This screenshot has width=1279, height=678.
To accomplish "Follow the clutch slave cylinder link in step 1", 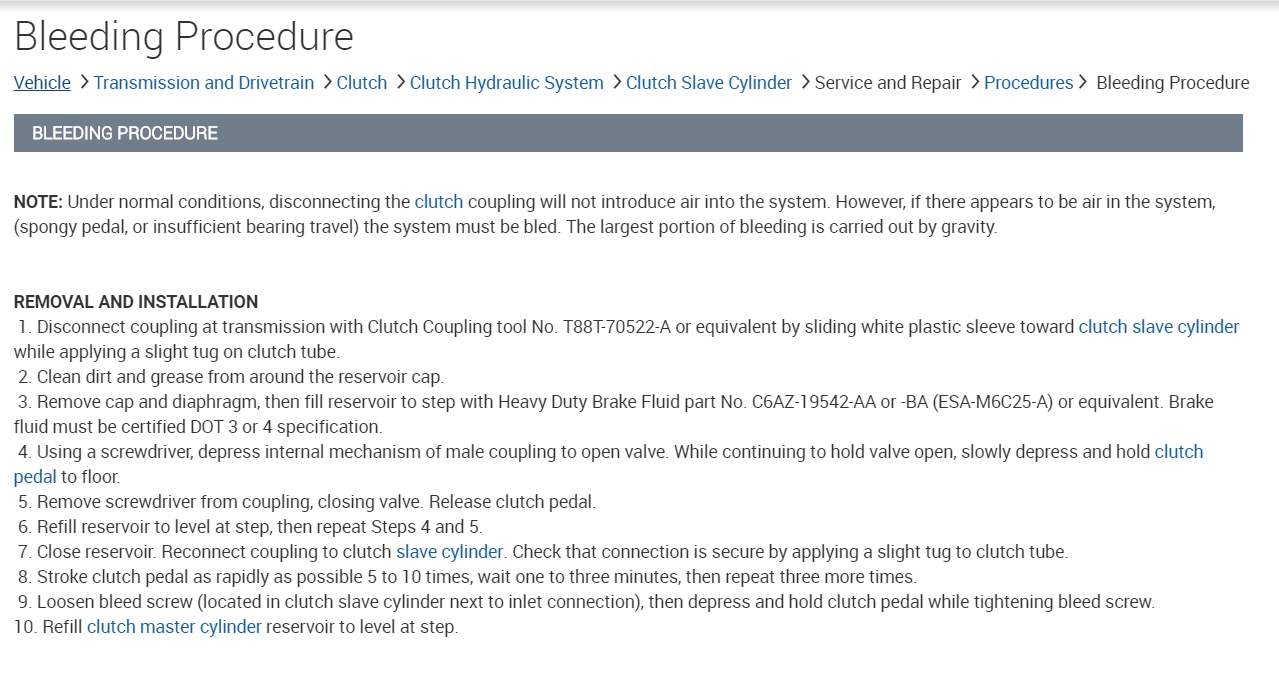I will pos(1159,327).
